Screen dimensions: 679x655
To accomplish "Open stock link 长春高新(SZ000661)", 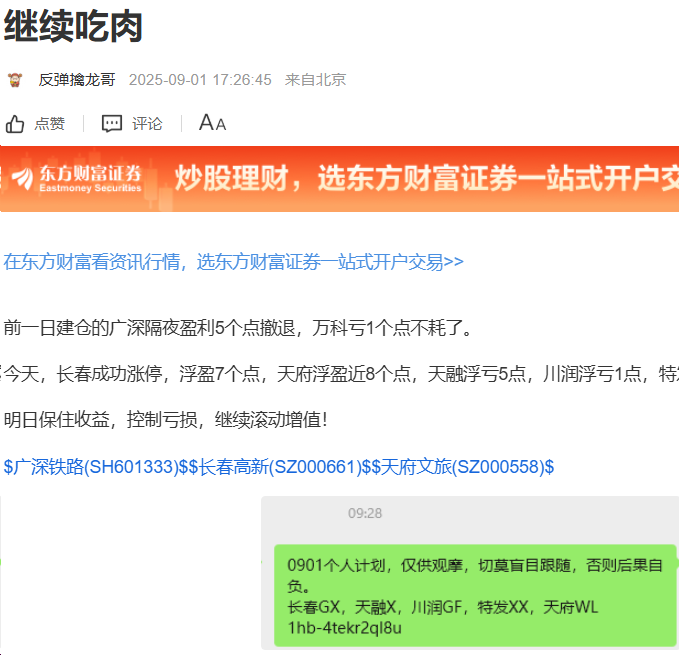I will (x=280, y=467).
